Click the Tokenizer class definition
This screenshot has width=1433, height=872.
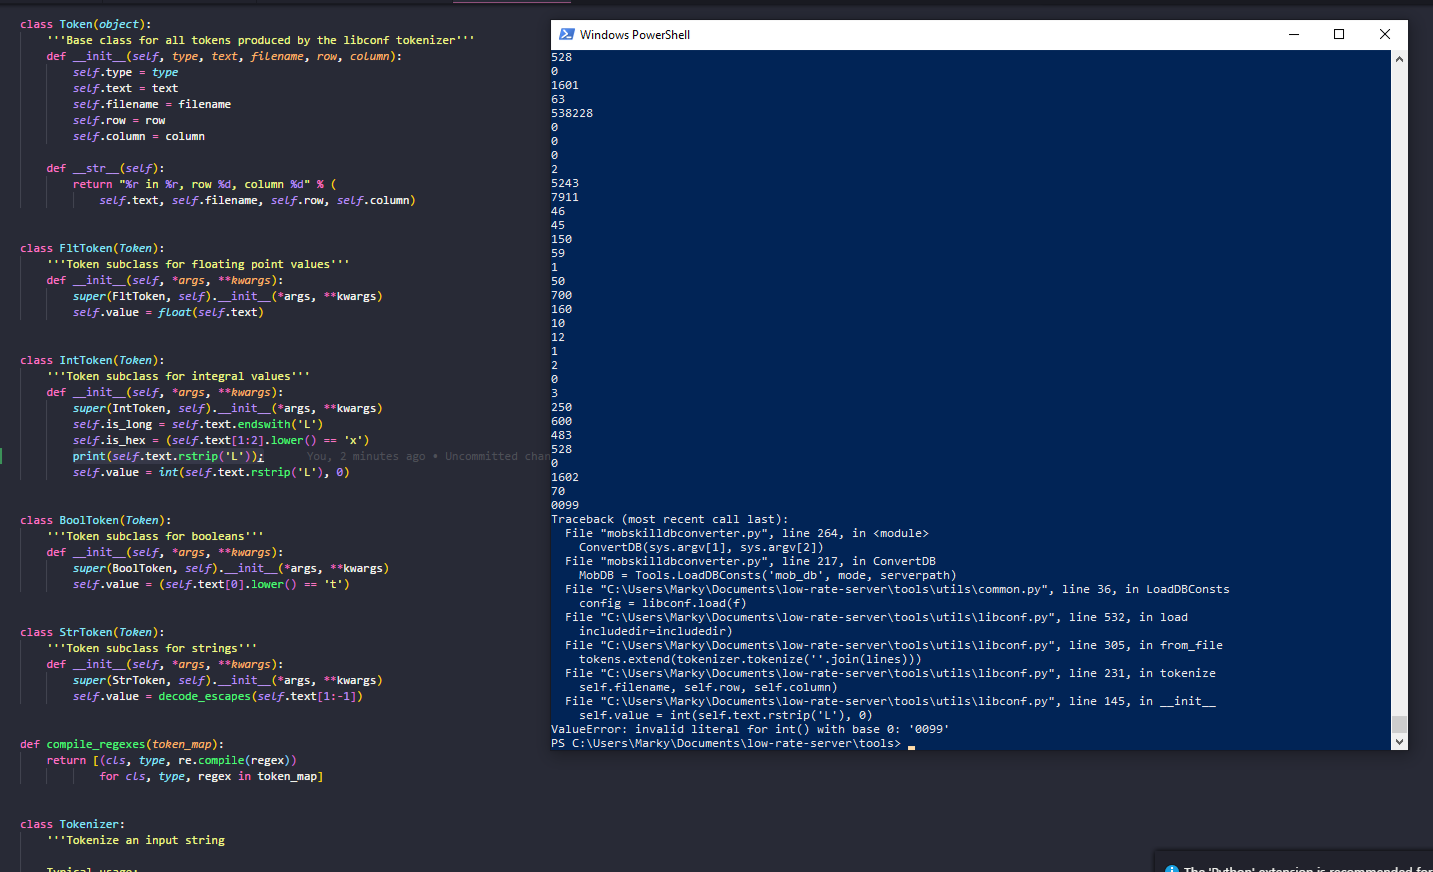coord(70,823)
